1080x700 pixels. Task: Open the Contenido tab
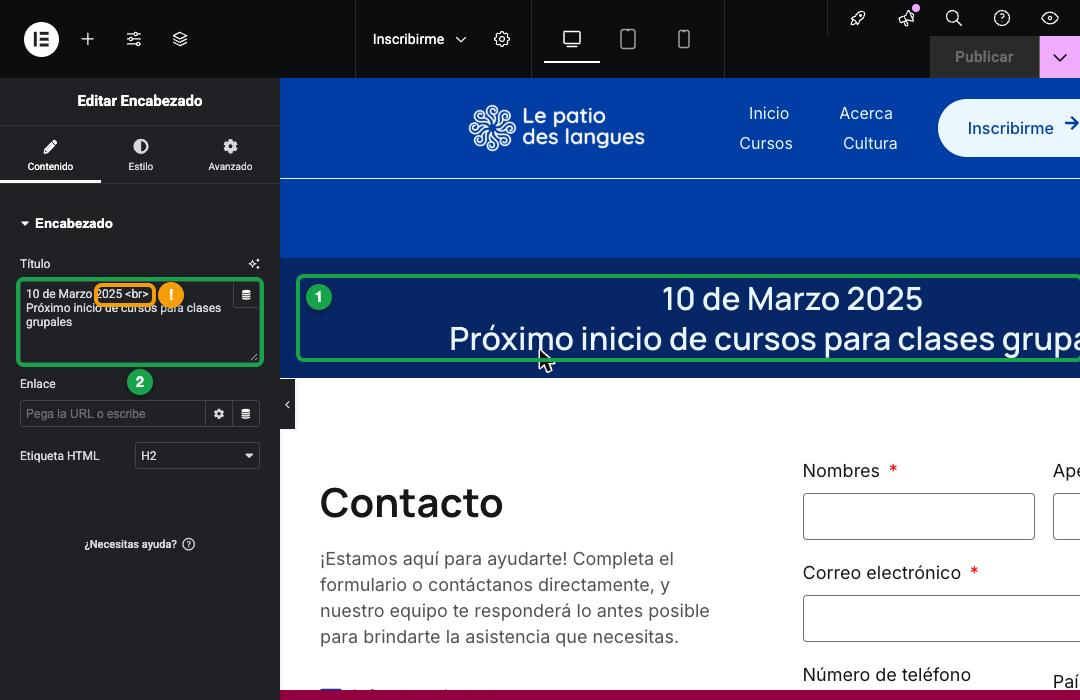coord(50,155)
